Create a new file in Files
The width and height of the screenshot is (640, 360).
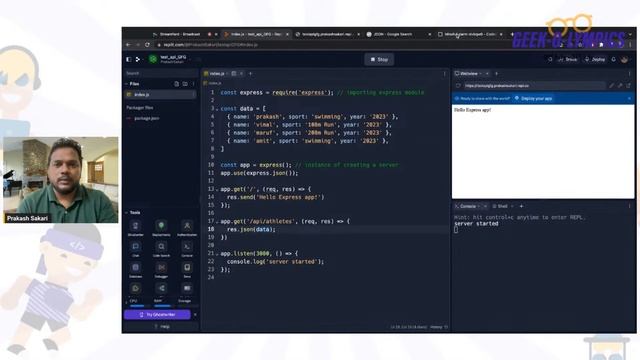click(x=177, y=84)
